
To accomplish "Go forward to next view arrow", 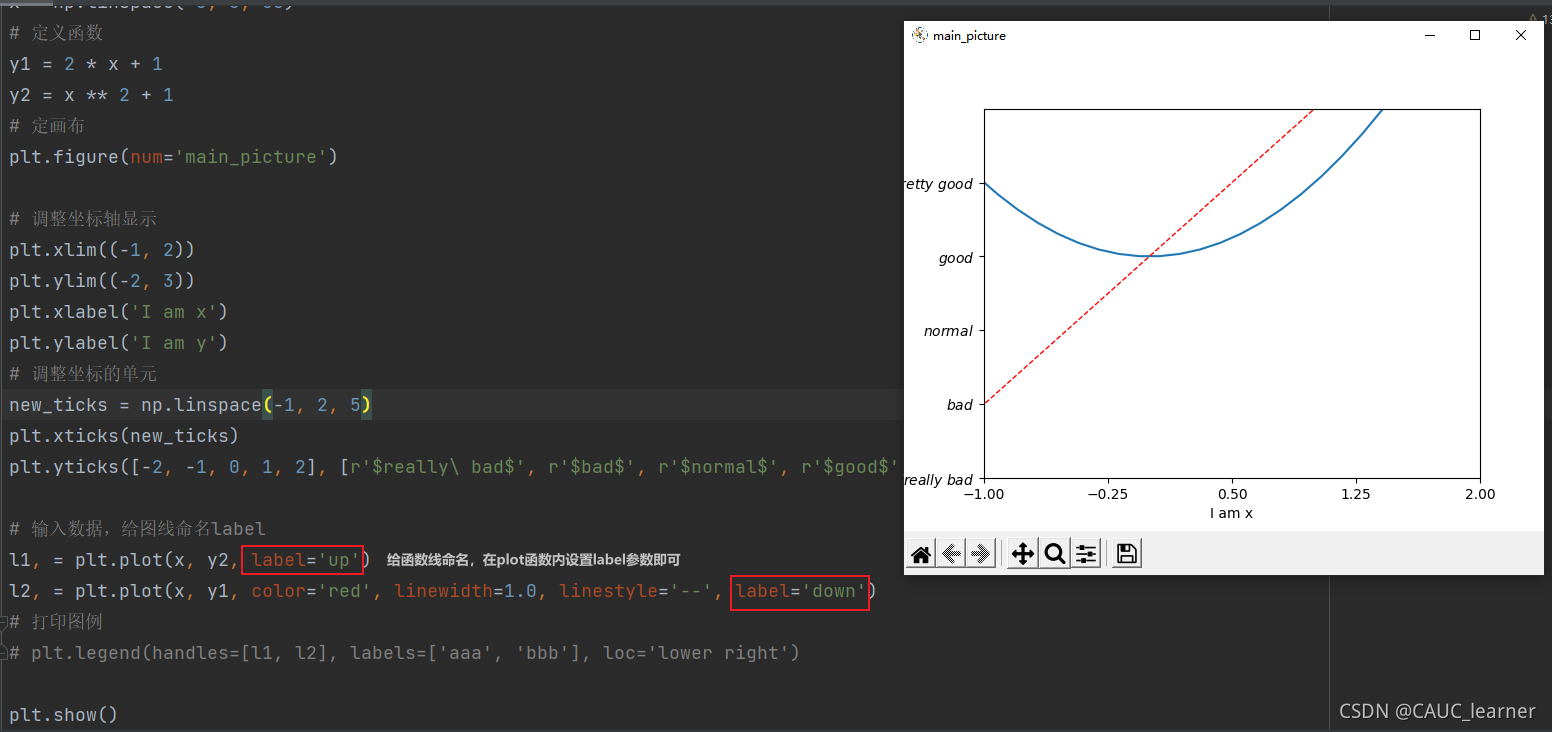I will [x=981, y=553].
